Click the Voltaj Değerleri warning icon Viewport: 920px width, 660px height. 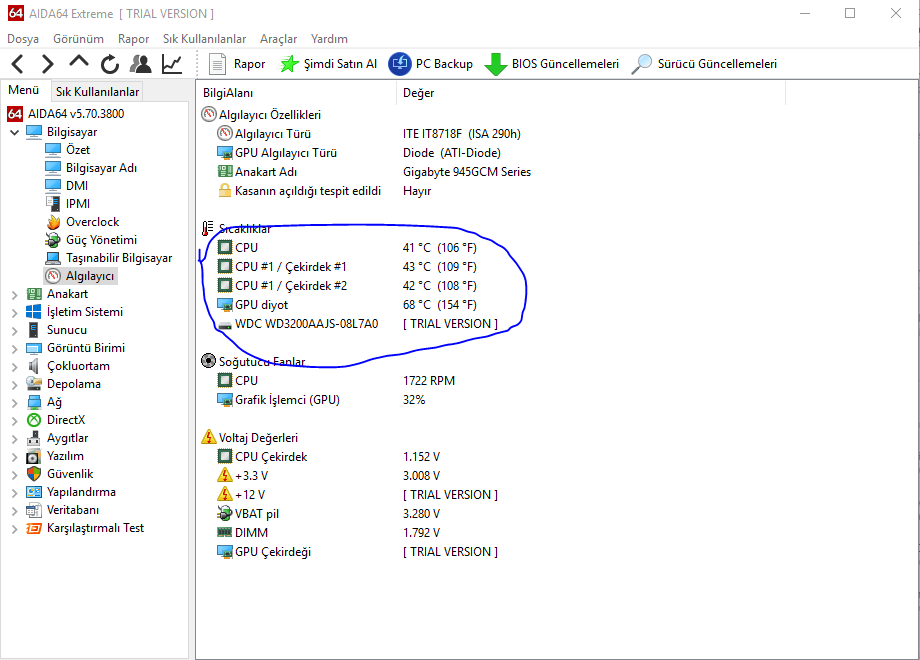point(209,438)
